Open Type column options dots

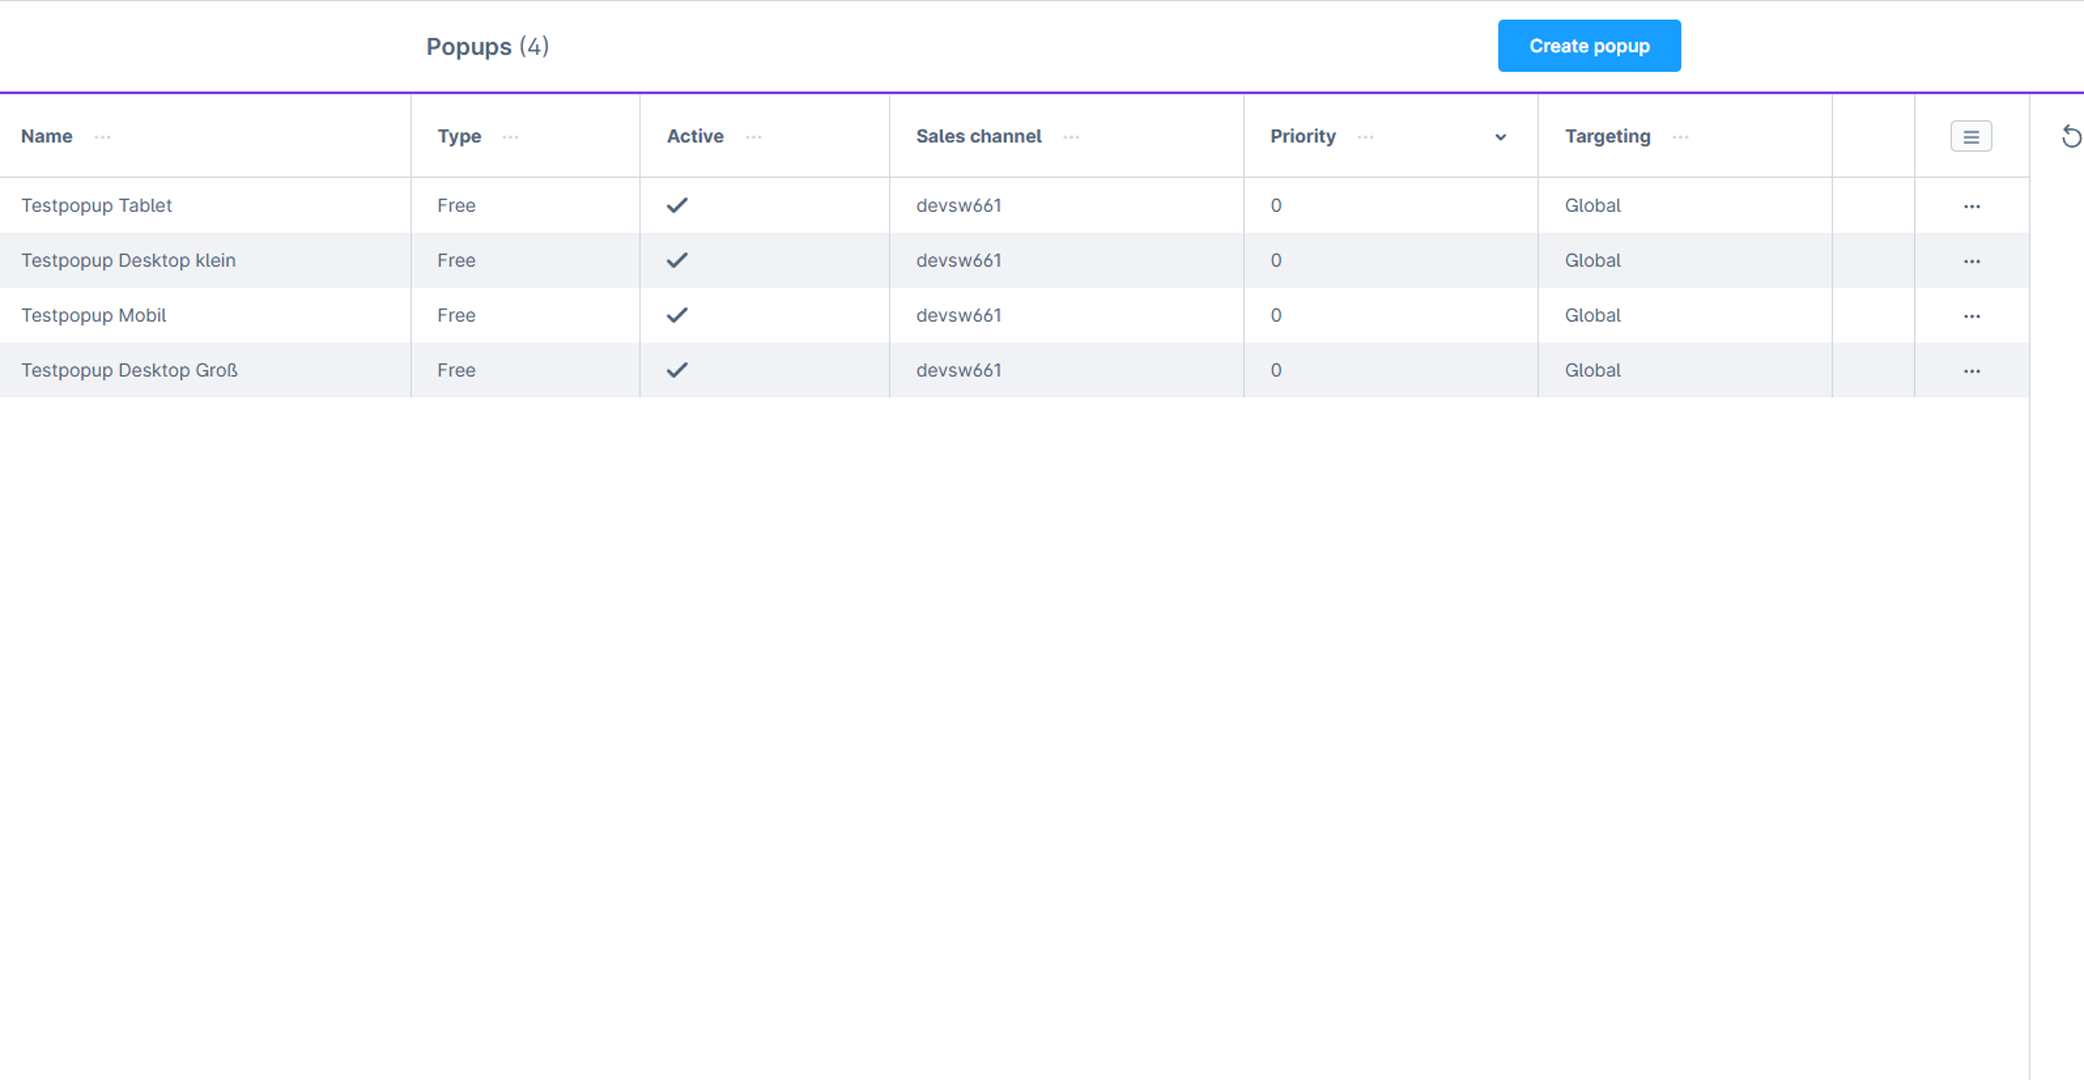(511, 137)
